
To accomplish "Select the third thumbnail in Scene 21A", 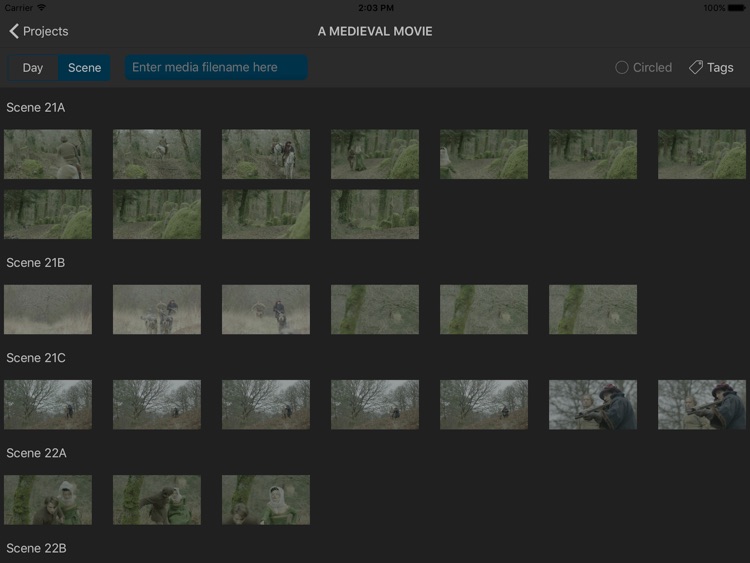I will 266,154.
